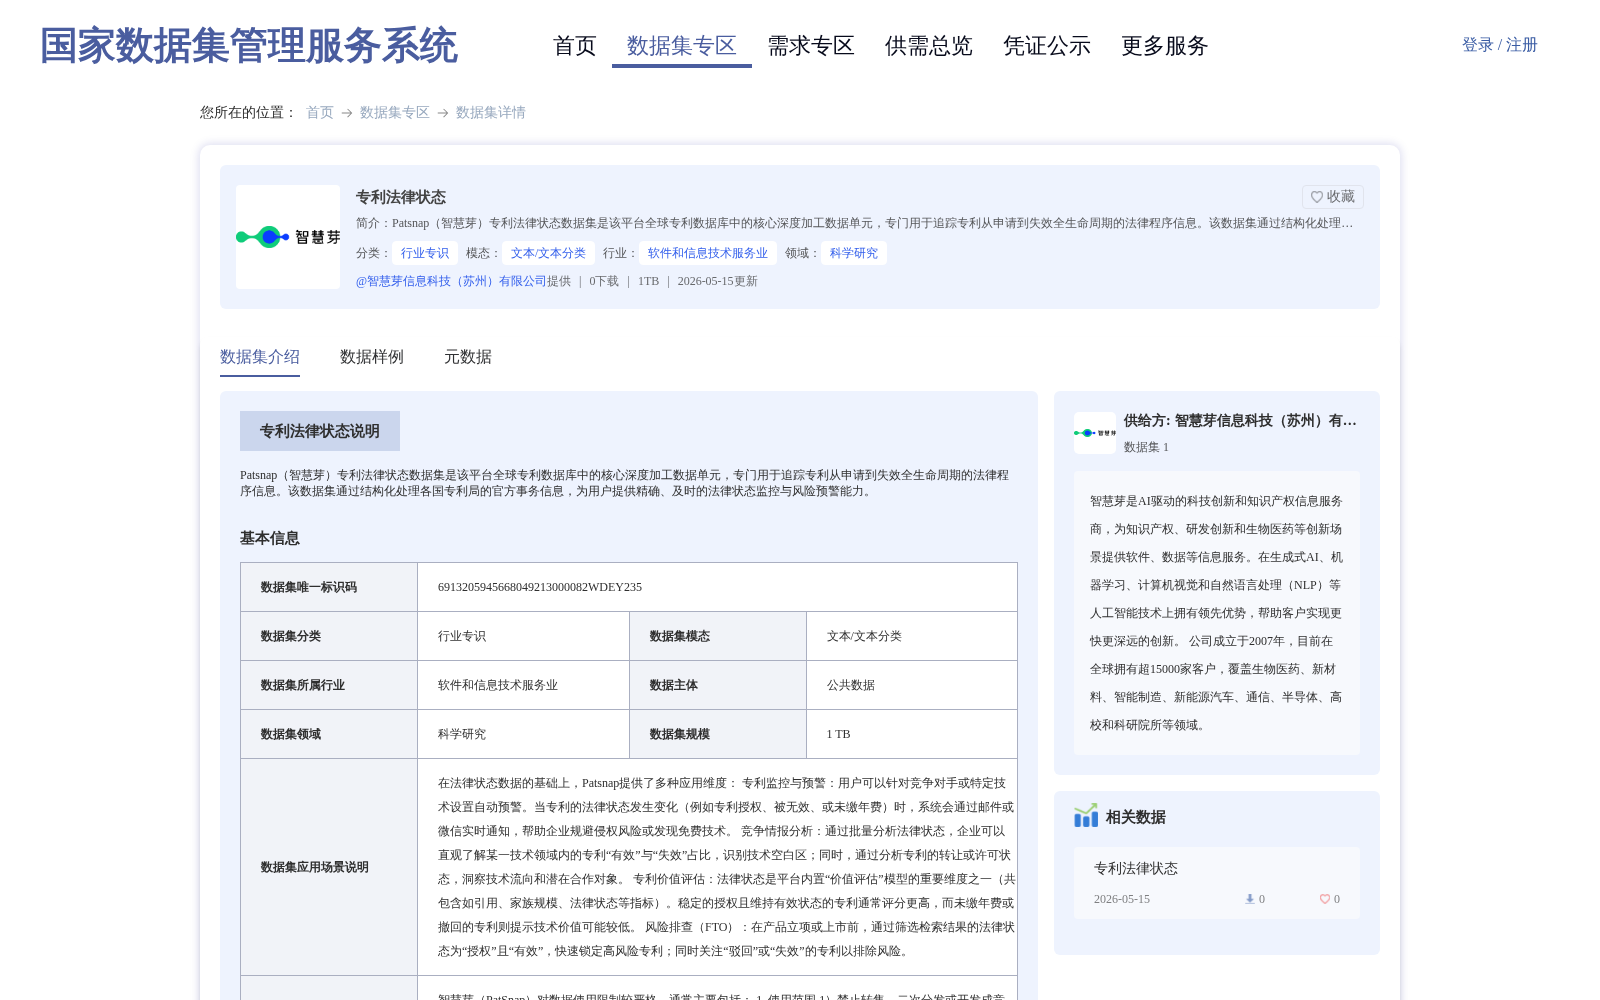Click breadcrumb 数据集详情

coord(491,112)
